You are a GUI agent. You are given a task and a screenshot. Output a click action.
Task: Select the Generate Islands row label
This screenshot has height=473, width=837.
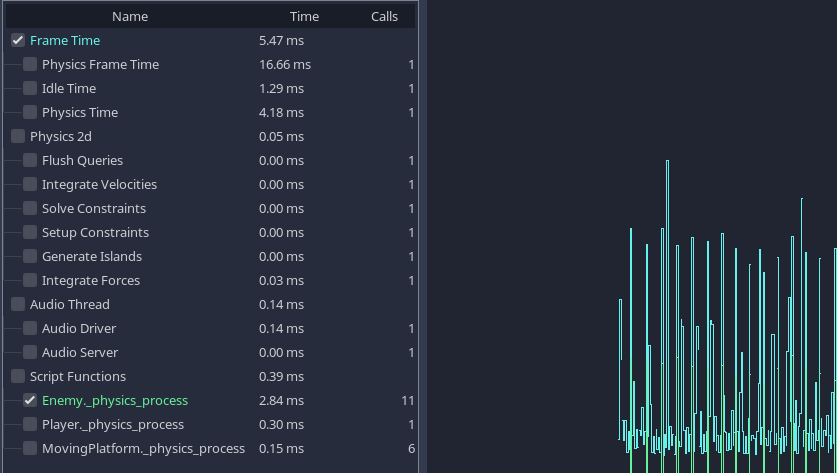click(x=92, y=257)
